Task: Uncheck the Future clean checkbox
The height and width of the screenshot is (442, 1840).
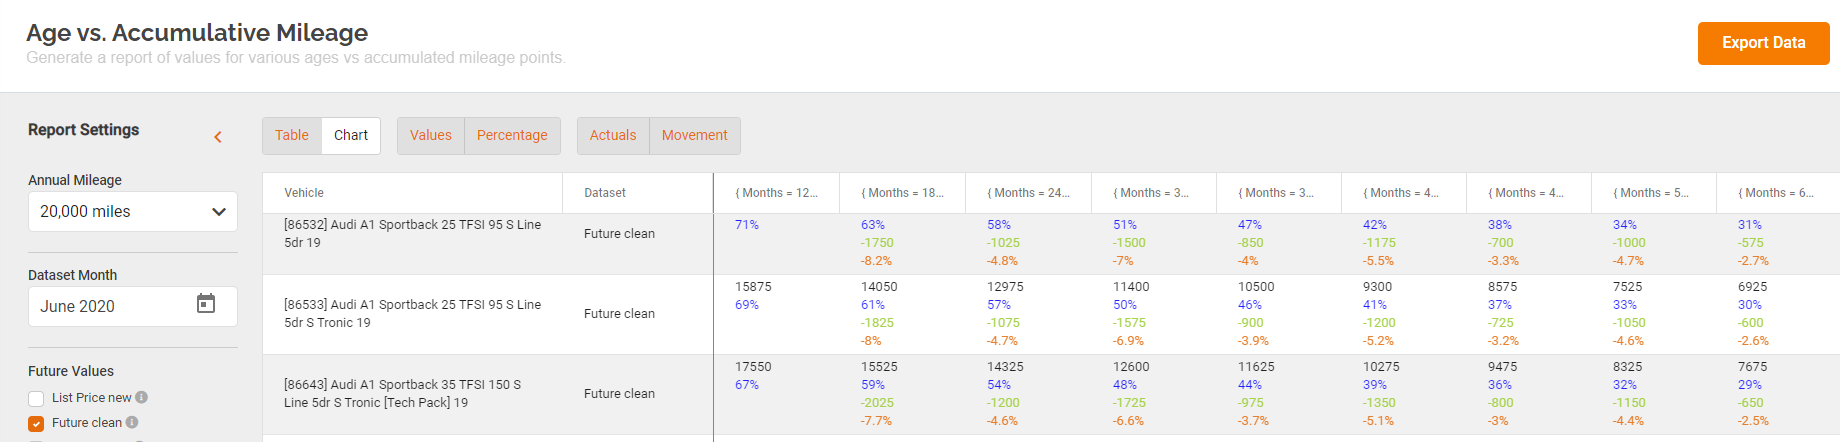Action: click(x=36, y=423)
